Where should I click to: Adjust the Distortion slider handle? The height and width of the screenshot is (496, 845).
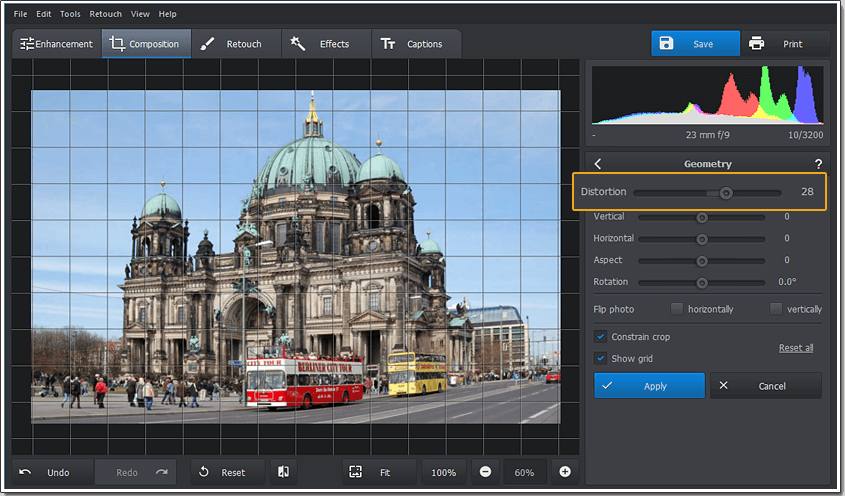[x=726, y=192]
